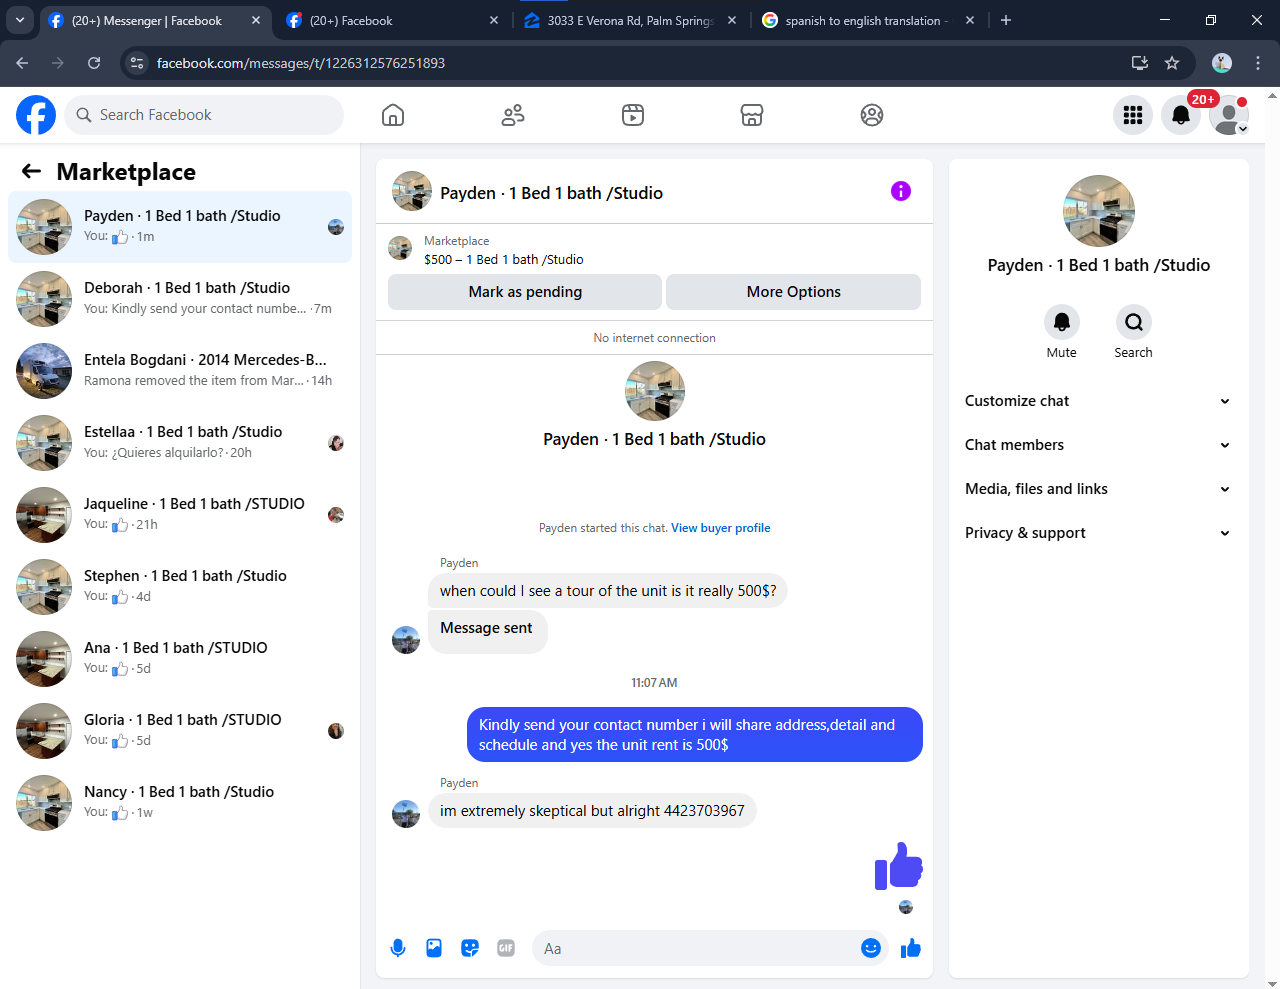The width and height of the screenshot is (1280, 989).
Task: Open Estellaa conversation in list
Action: click(x=180, y=443)
